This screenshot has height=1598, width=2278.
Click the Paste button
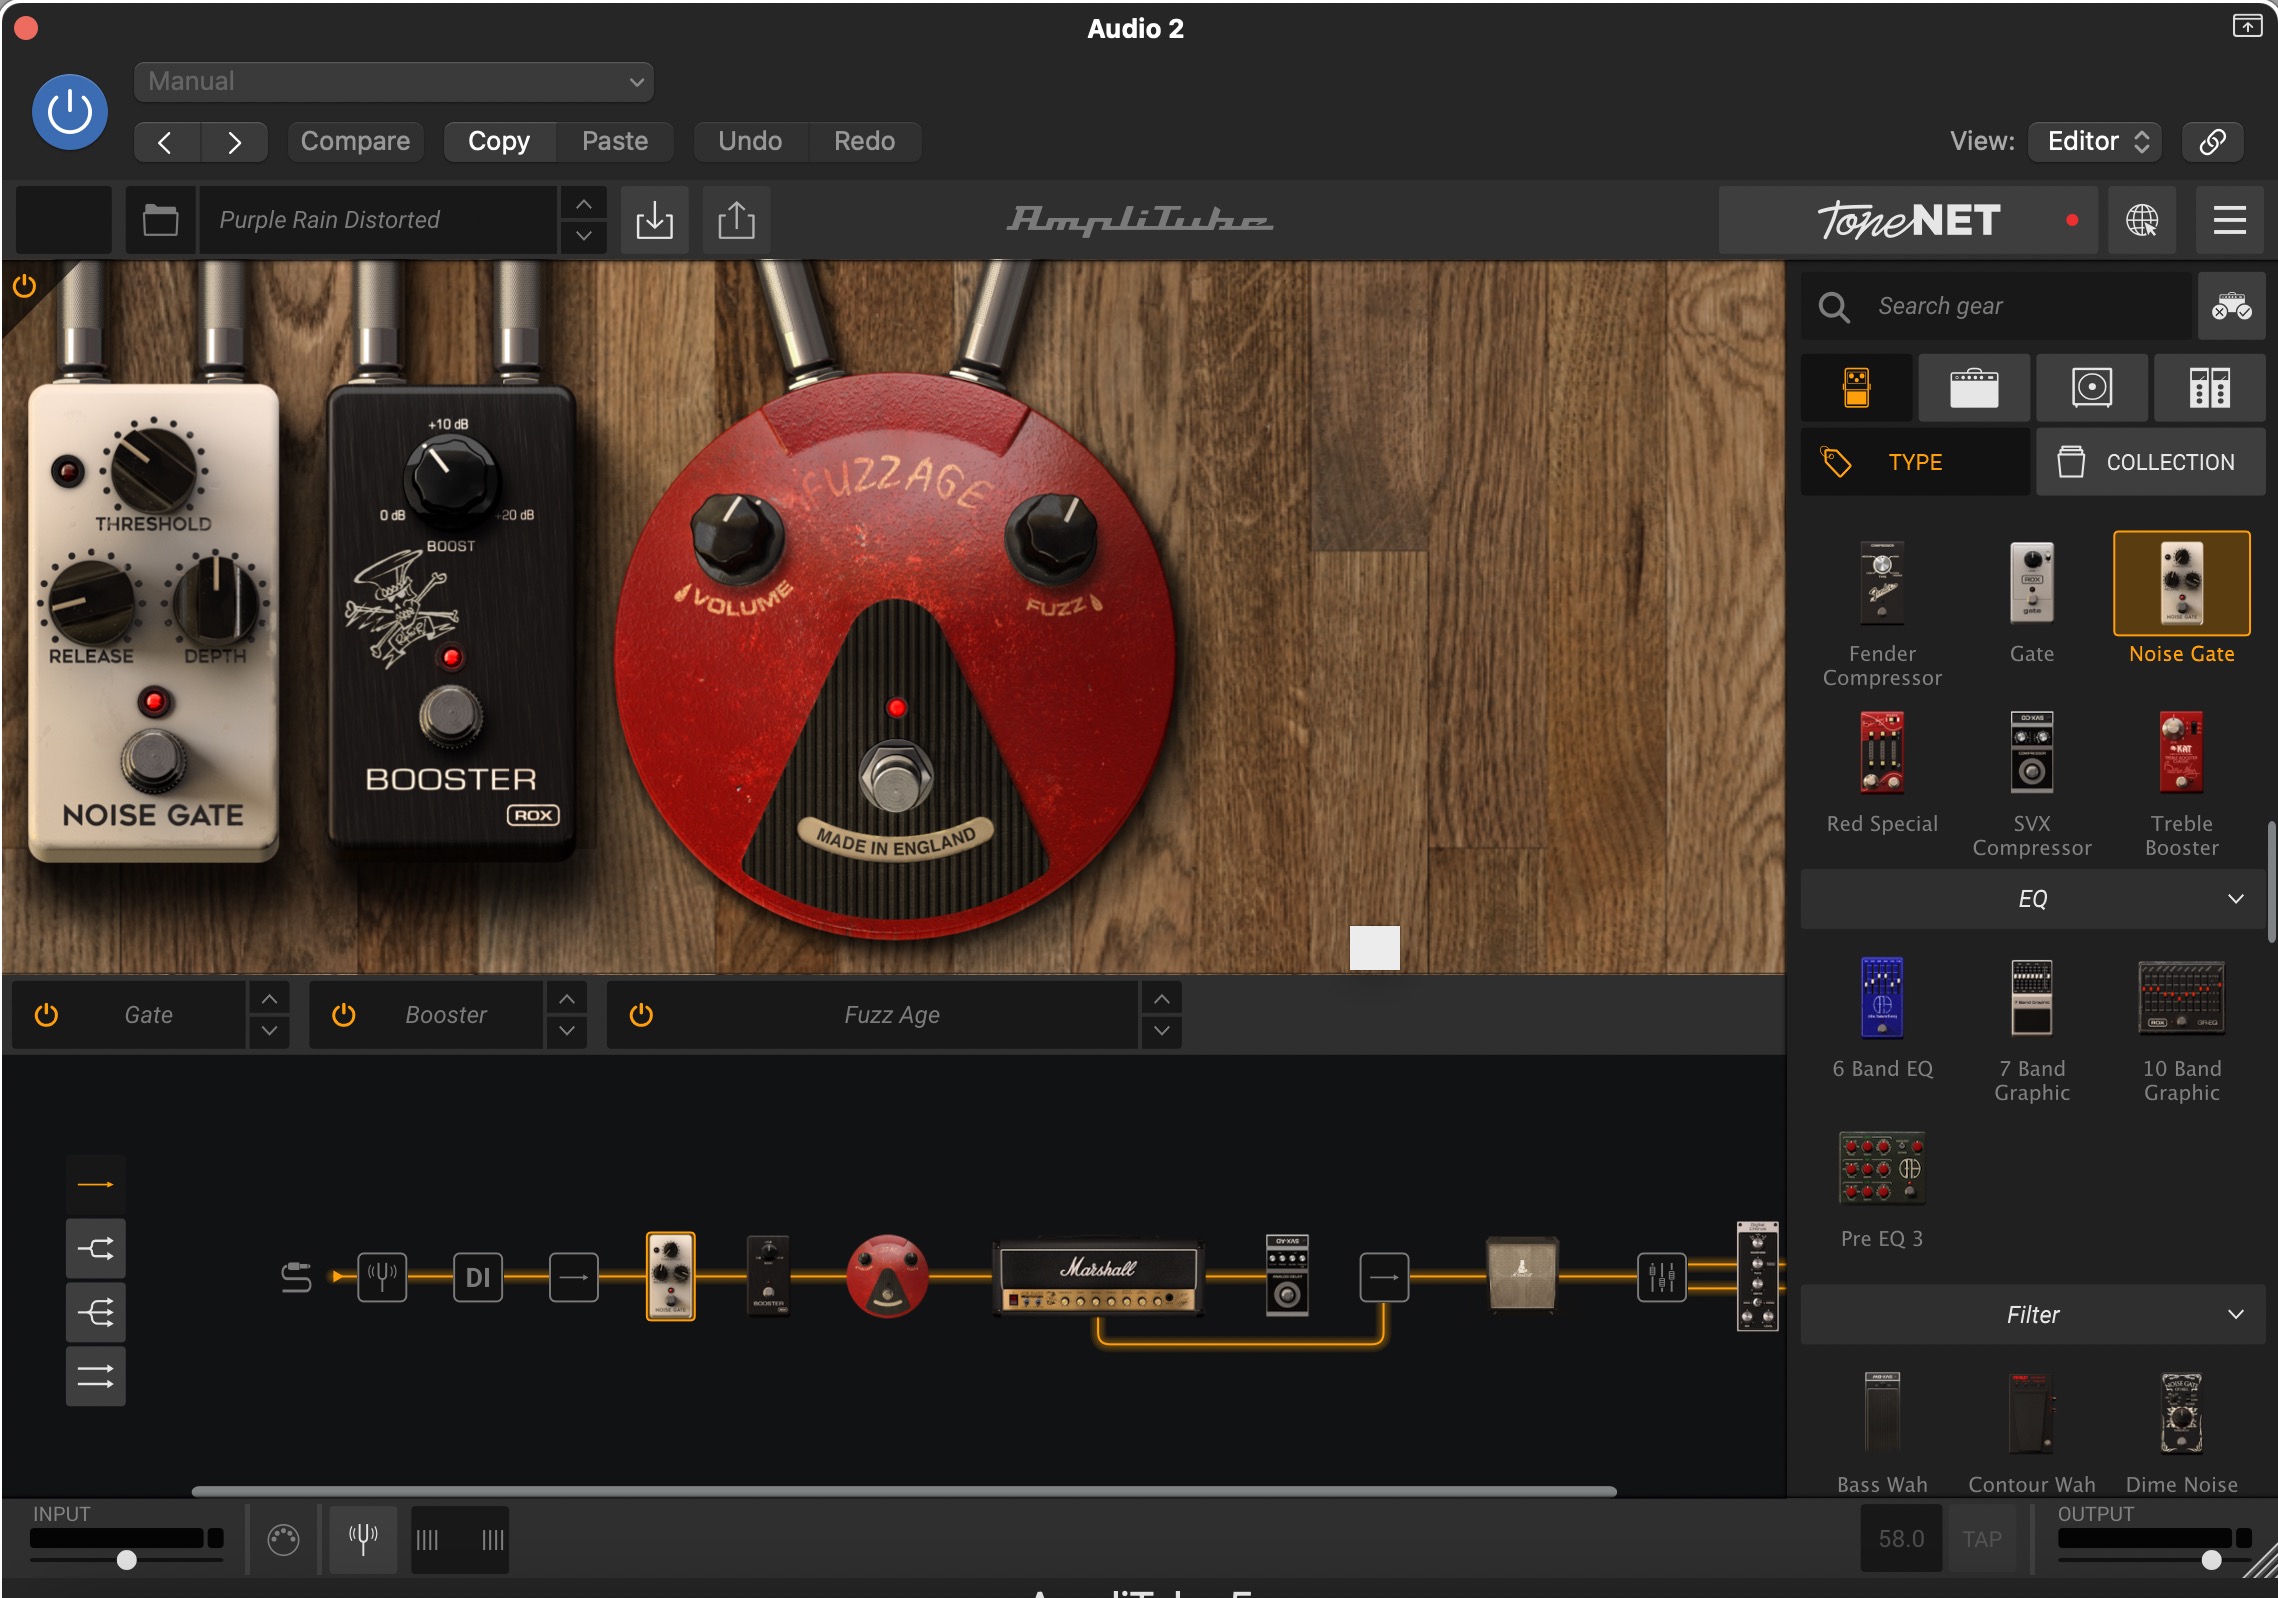[615, 142]
